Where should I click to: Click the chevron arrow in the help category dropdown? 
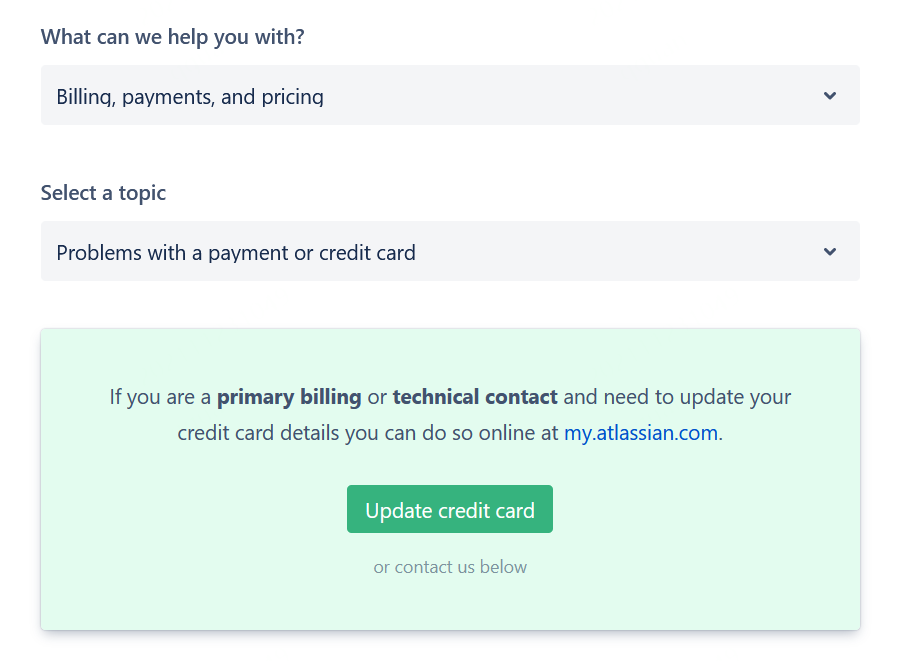click(829, 96)
